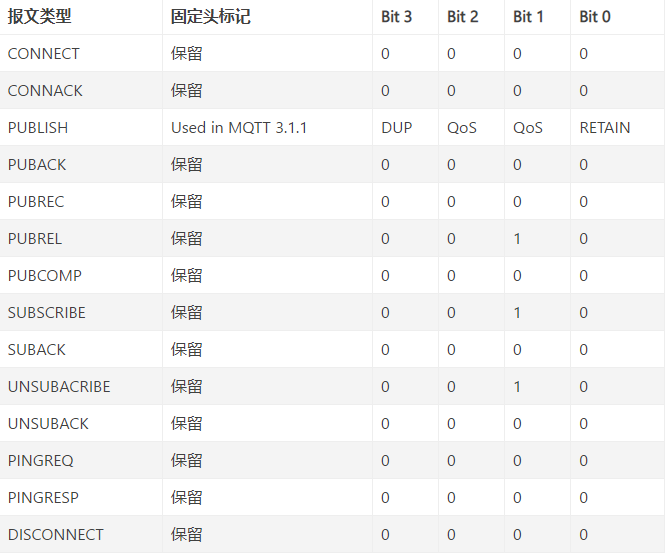Click "Used in MQTT 3.1.1" text

point(238,128)
